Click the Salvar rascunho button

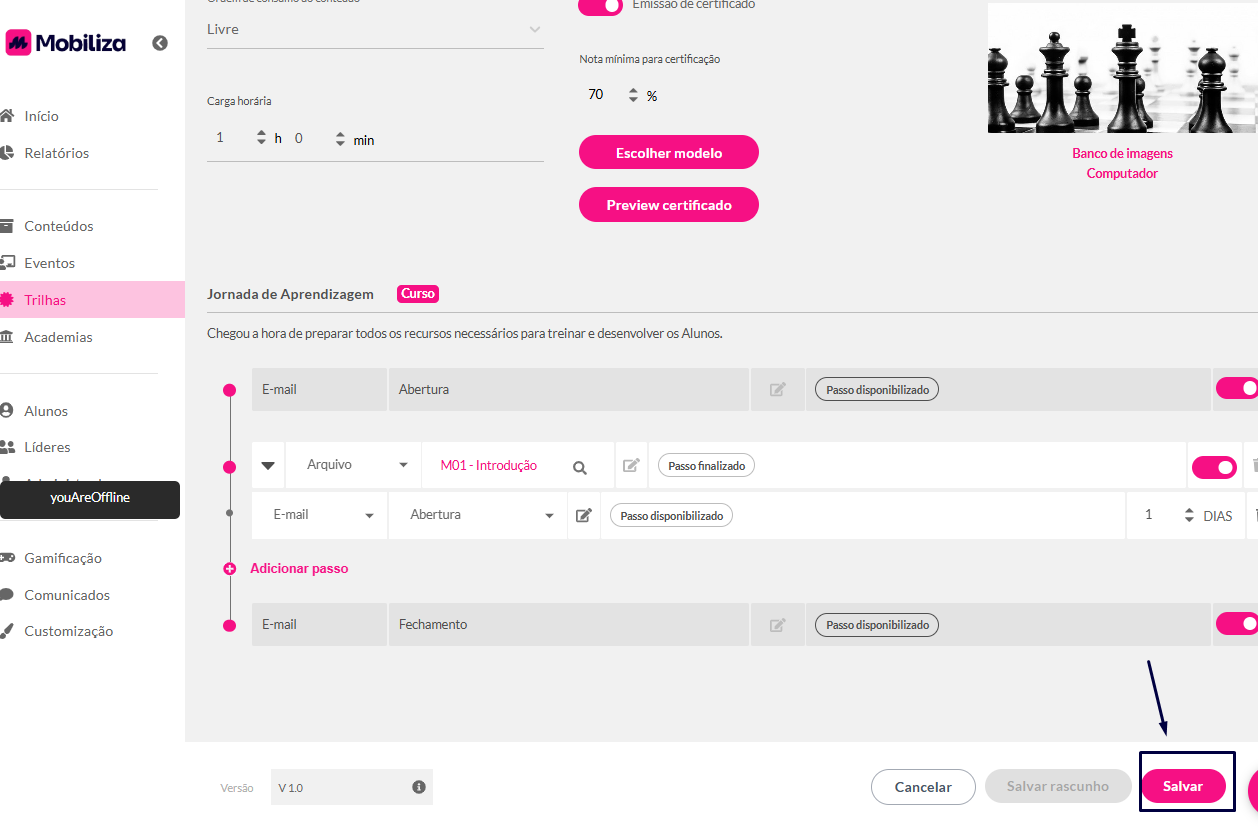tap(1057, 787)
